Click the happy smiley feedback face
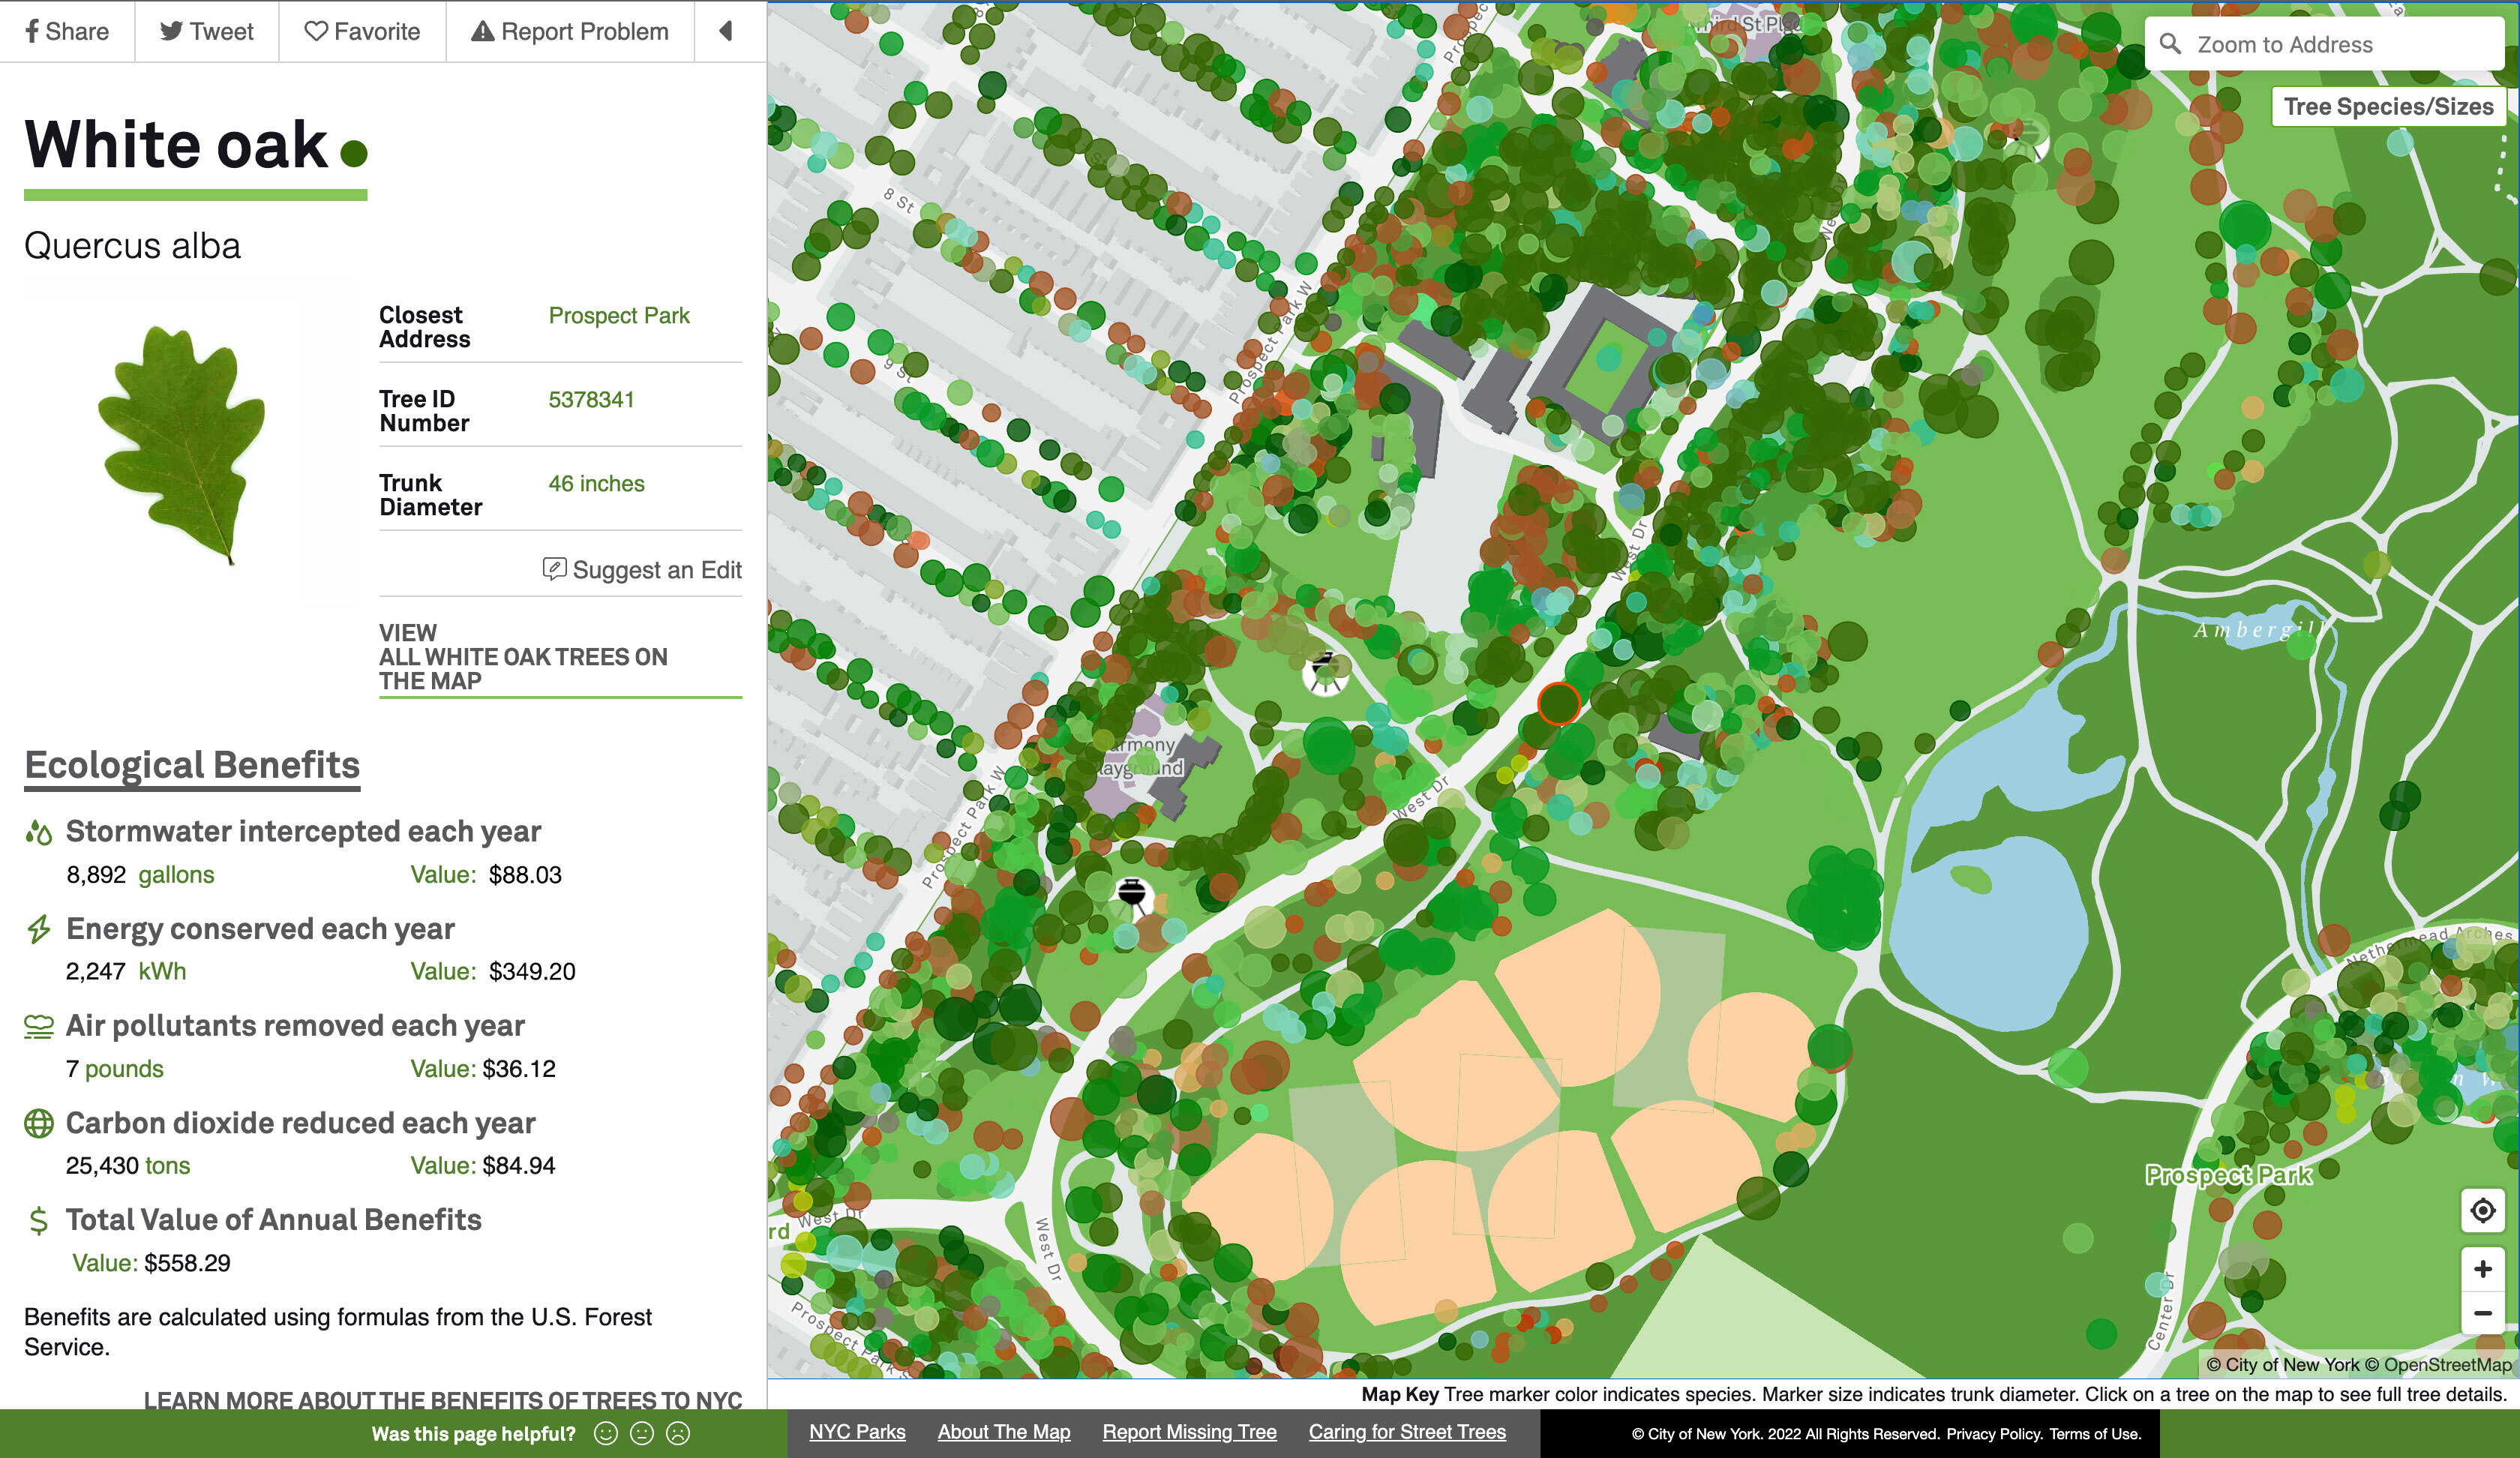 pos(605,1433)
